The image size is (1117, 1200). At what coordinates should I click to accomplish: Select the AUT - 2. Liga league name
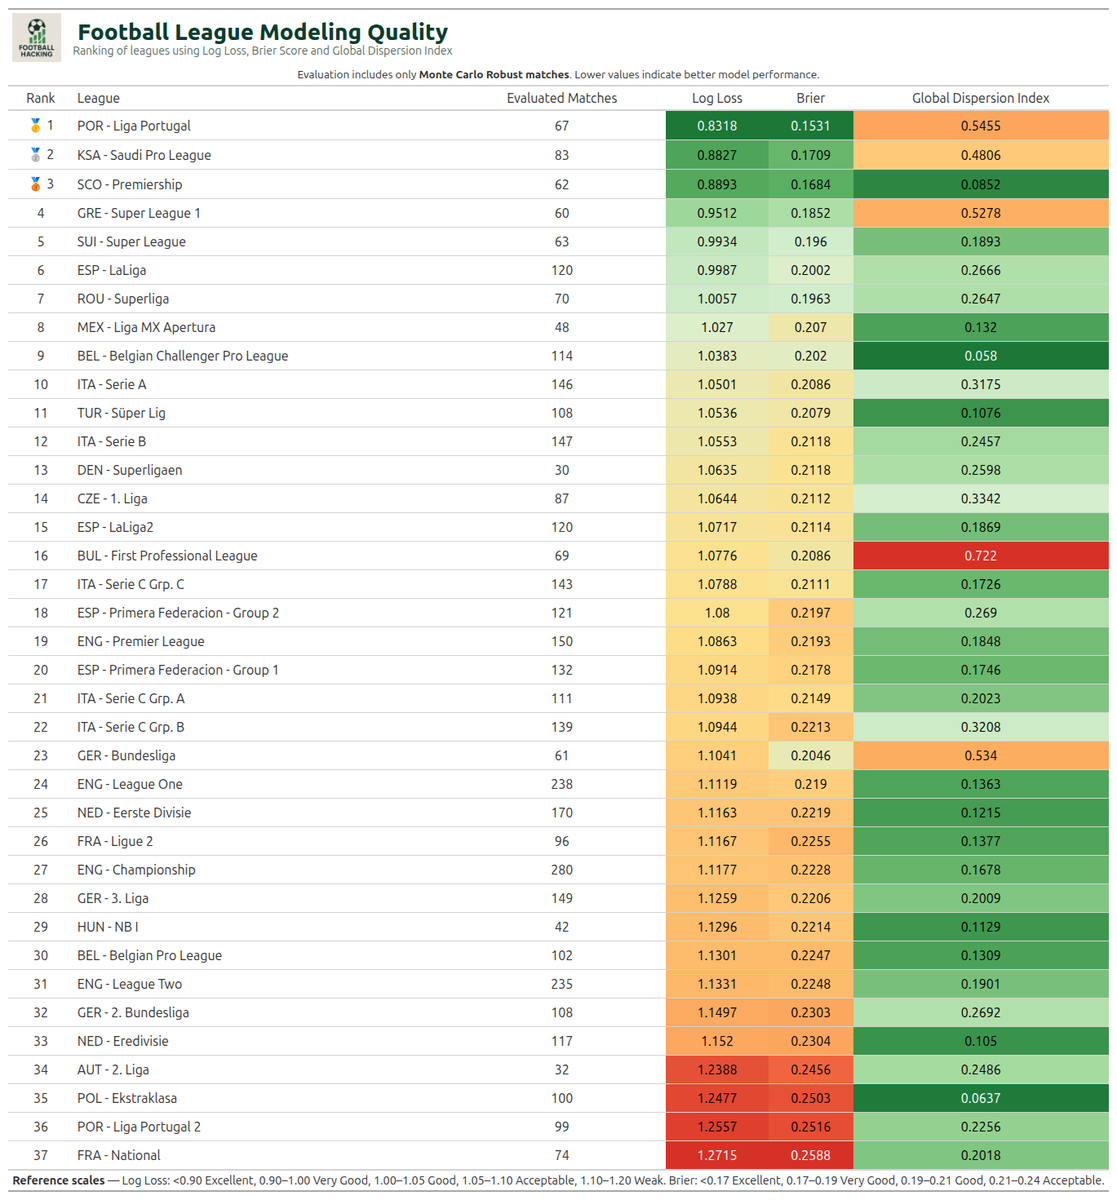[x=113, y=1069]
